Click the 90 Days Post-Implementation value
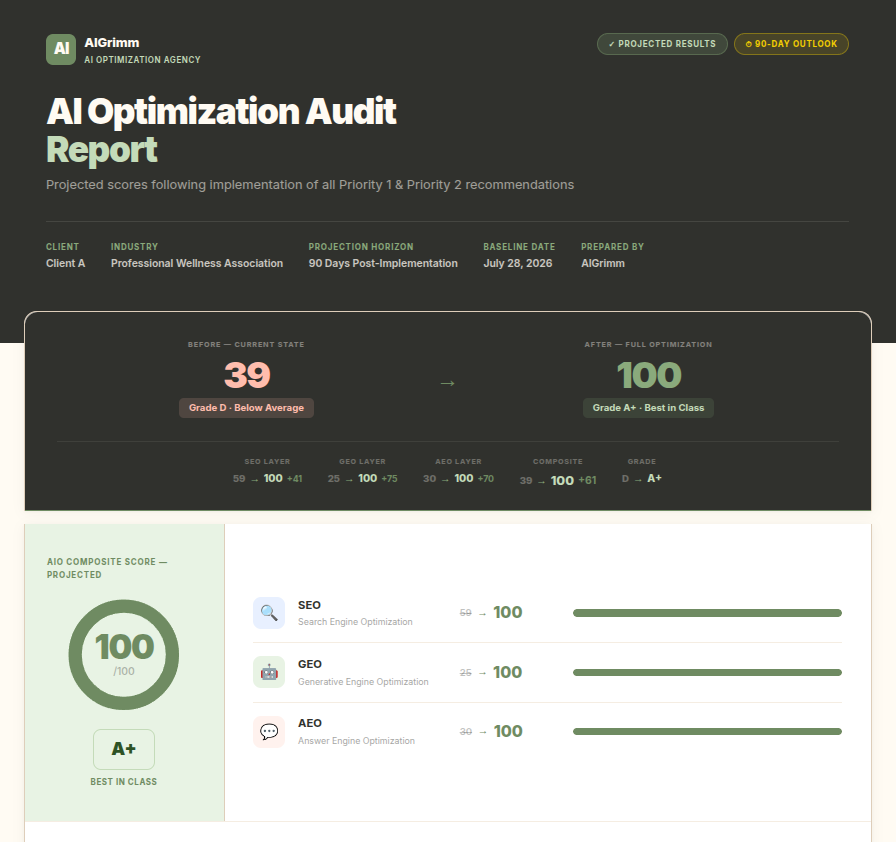This screenshot has width=896, height=842. coord(383,263)
